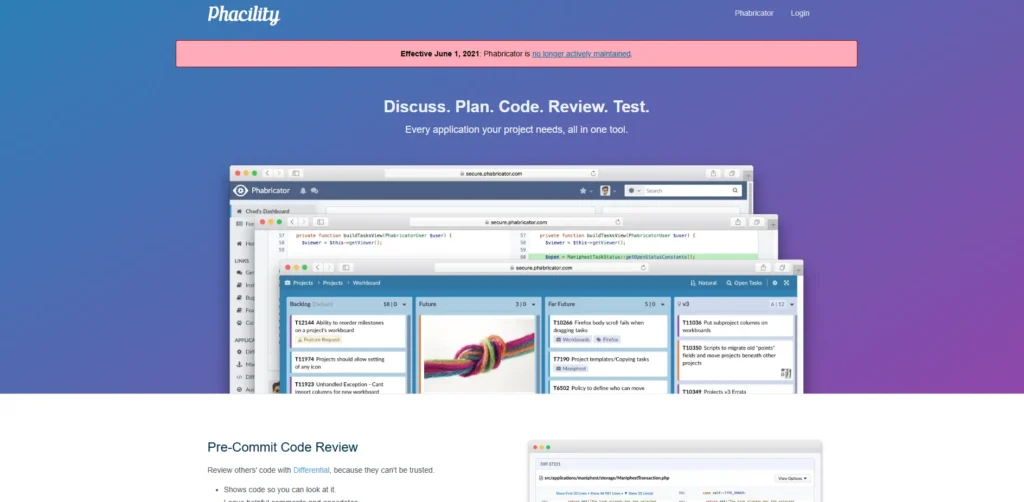Click the tabs overview icon in the front Workboard window
The height and width of the screenshot is (502, 1024).
pyautogui.click(x=781, y=267)
